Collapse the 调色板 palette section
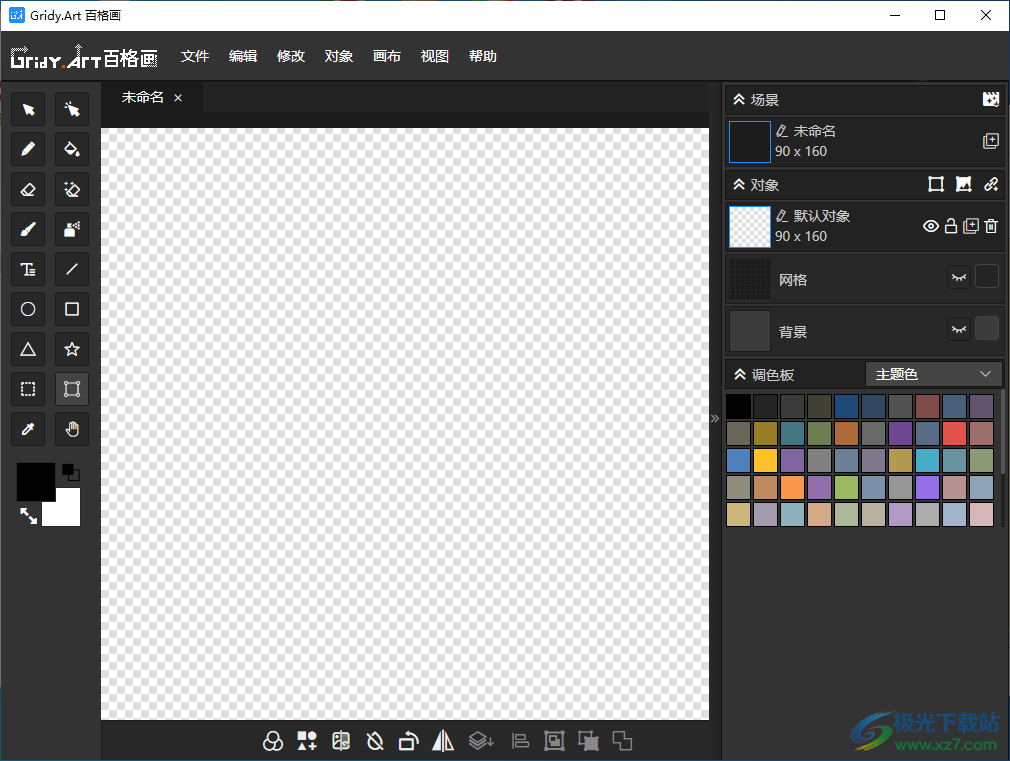 tap(739, 375)
